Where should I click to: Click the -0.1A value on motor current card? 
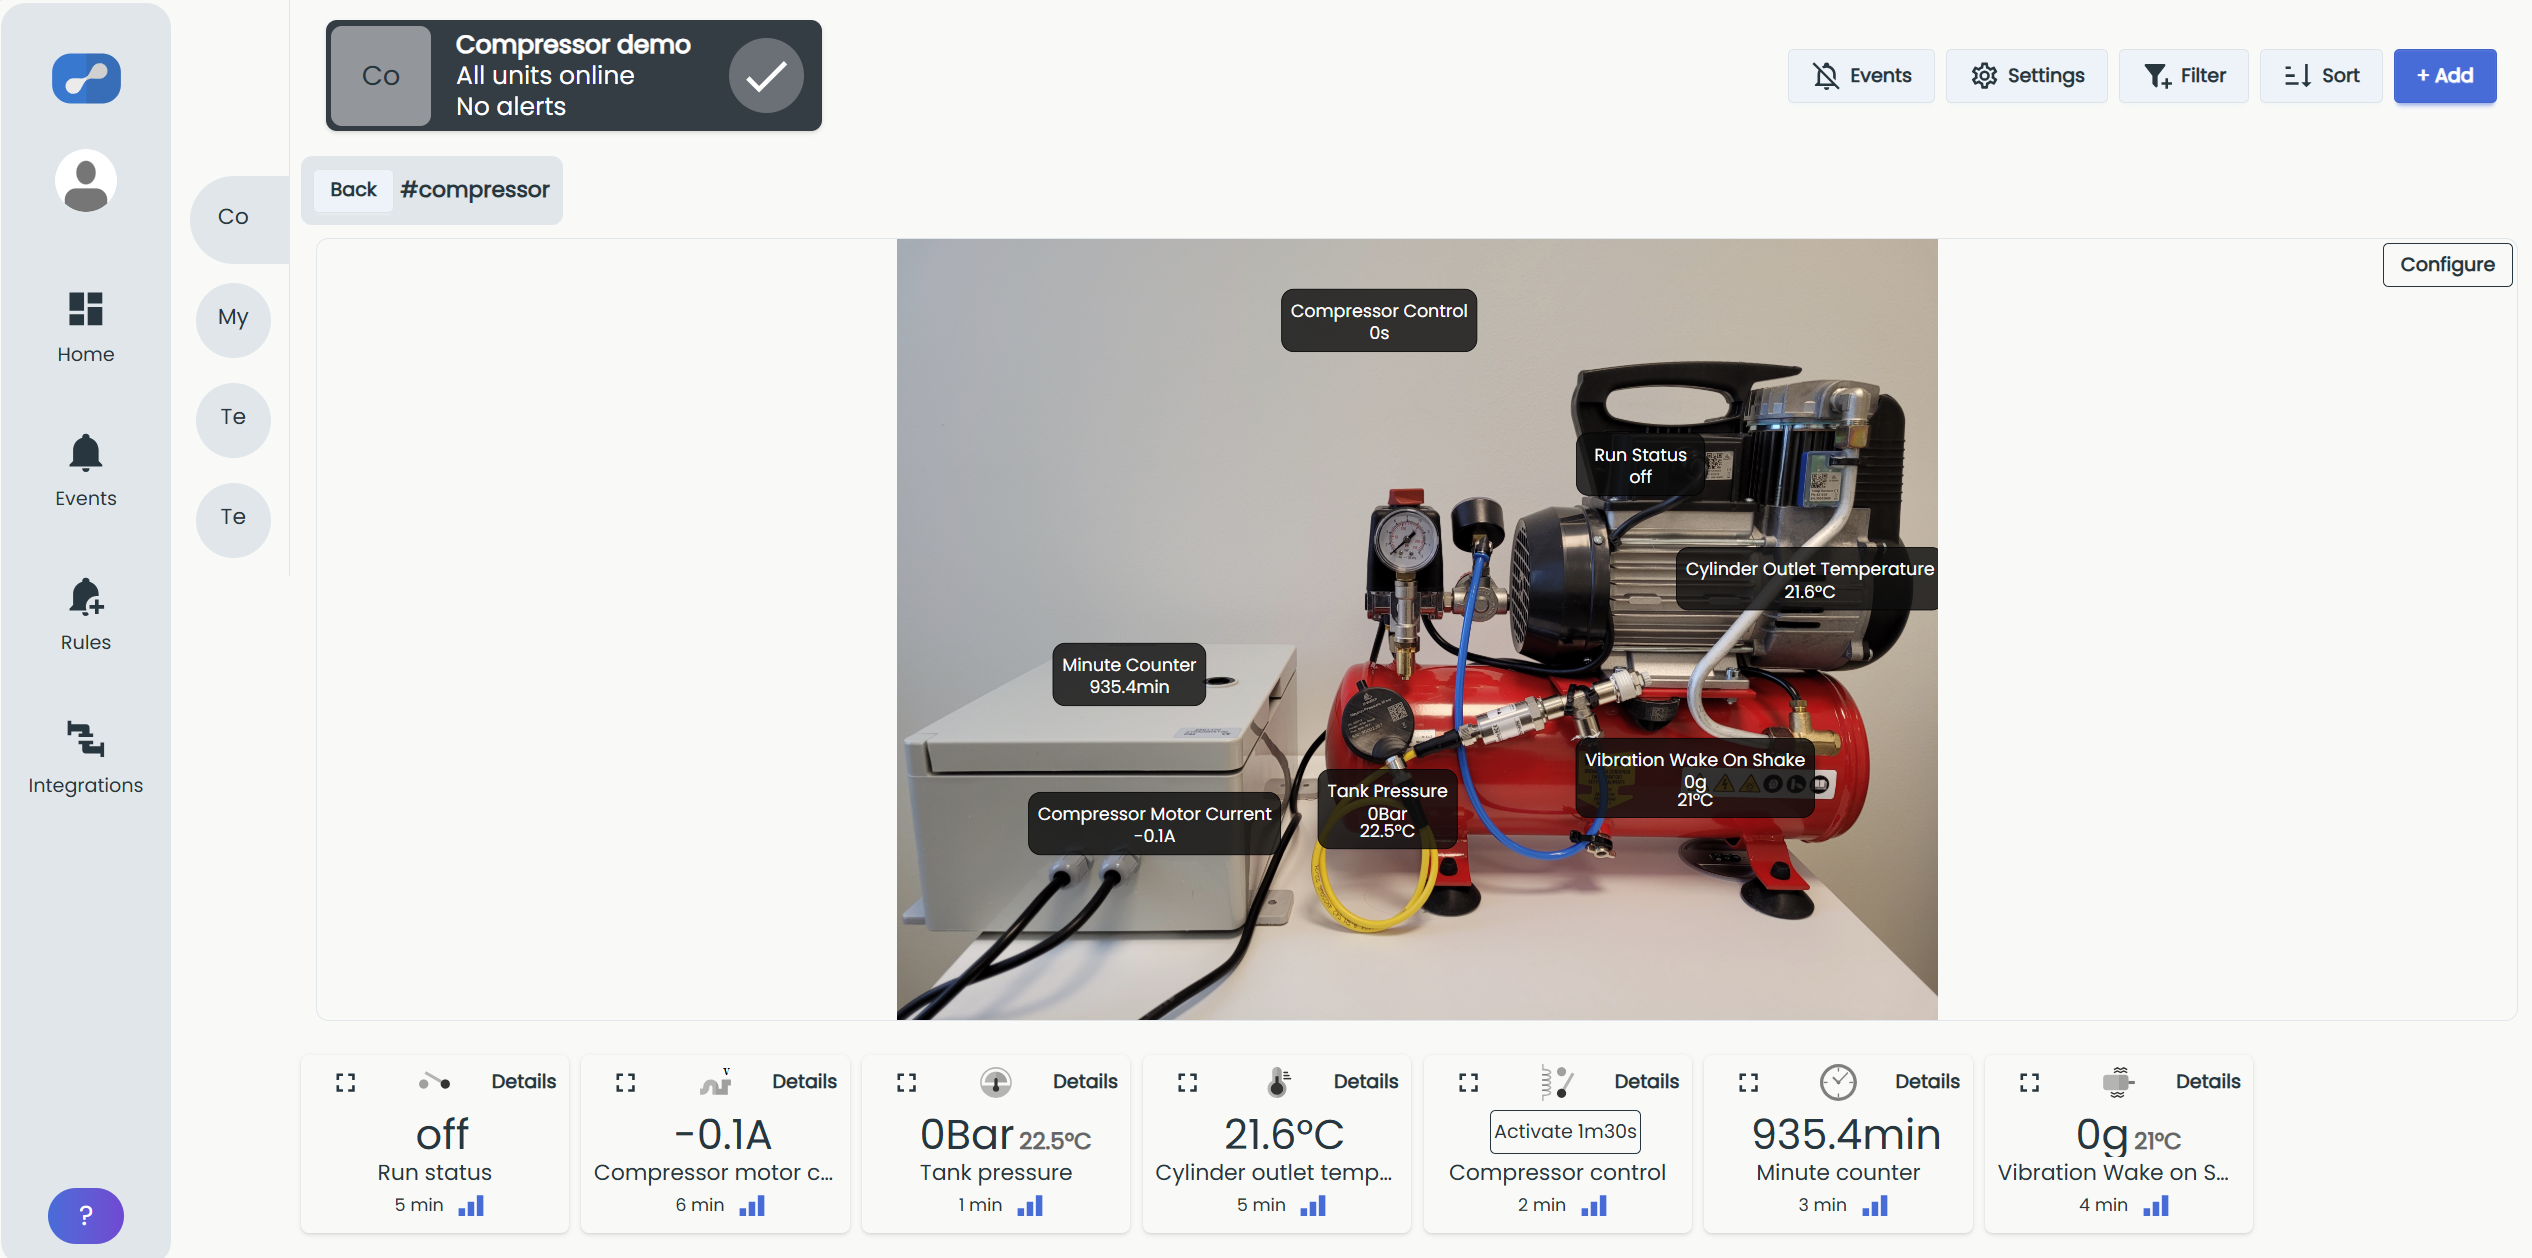click(723, 1135)
